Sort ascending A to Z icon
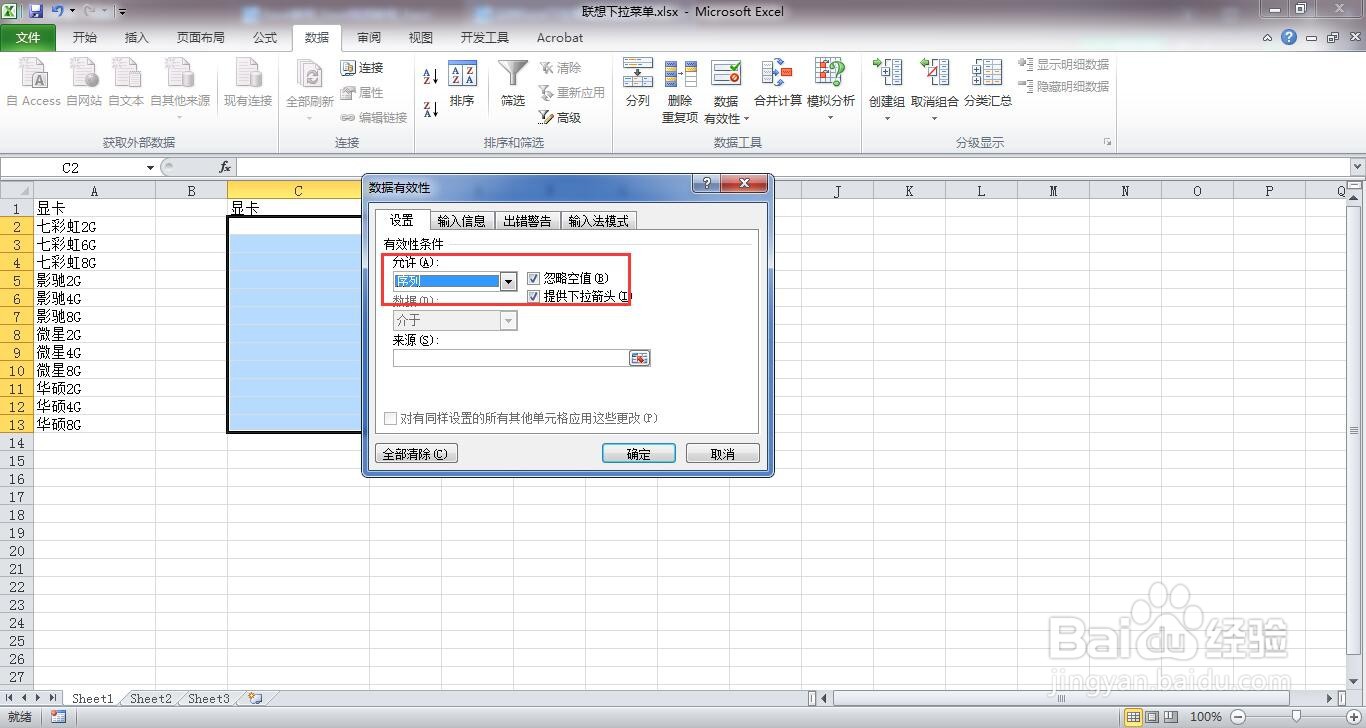The width and height of the screenshot is (1366, 728). click(x=431, y=77)
